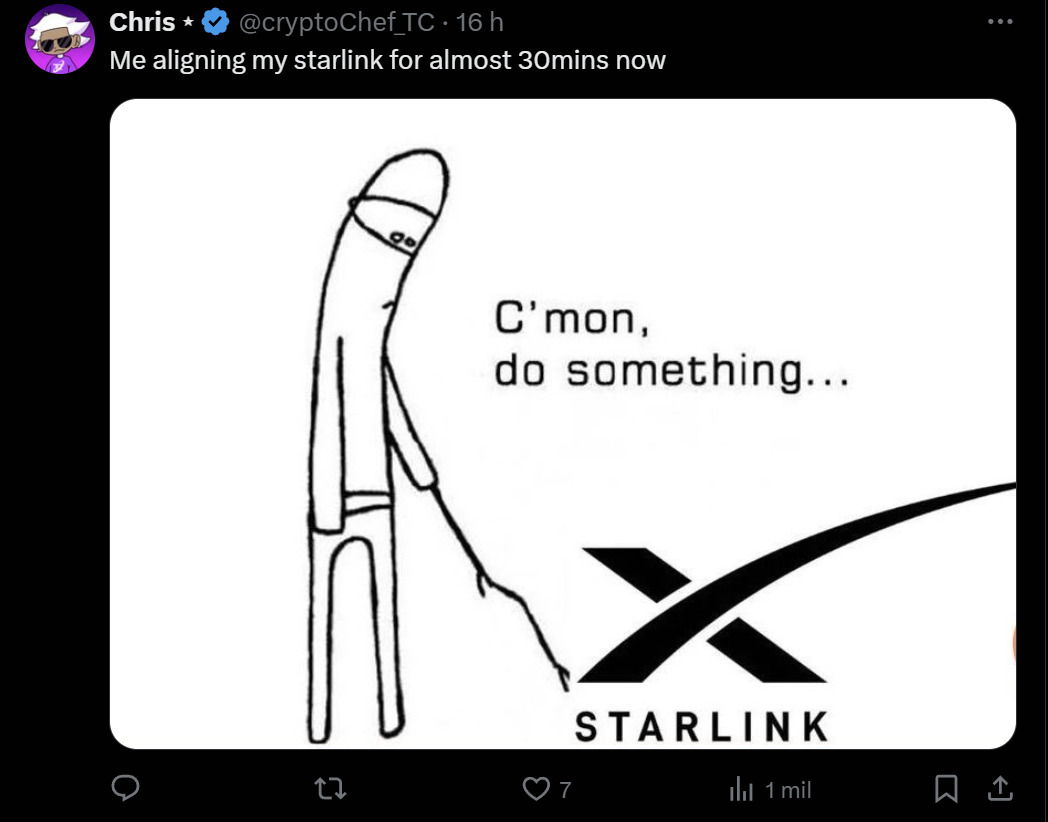Click the display name Chris
This screenshot has width=1048, height=822.
tap(142, 23)
